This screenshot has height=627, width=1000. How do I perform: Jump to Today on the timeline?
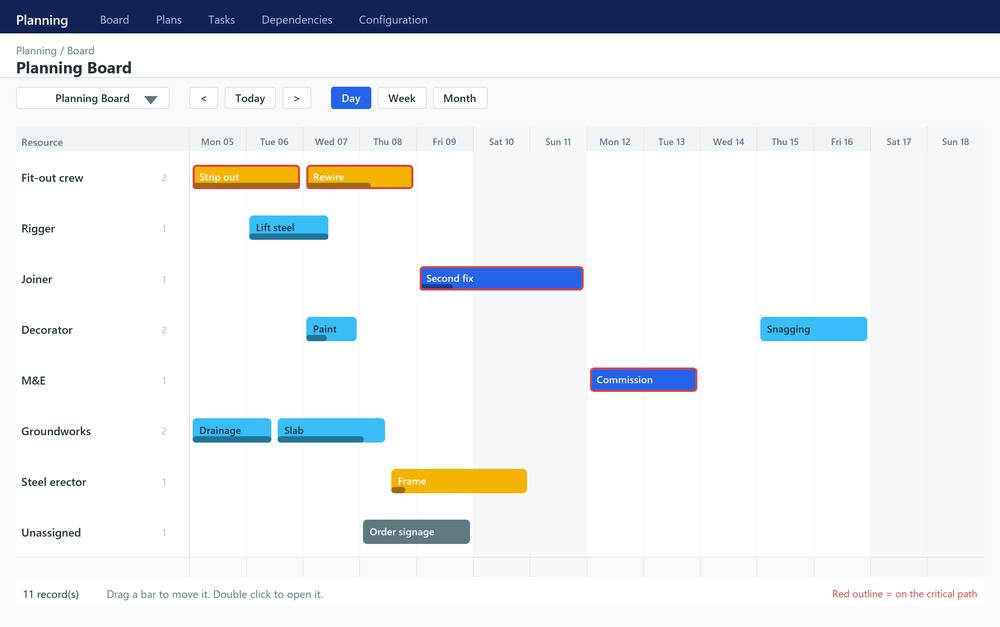[250, 98]
